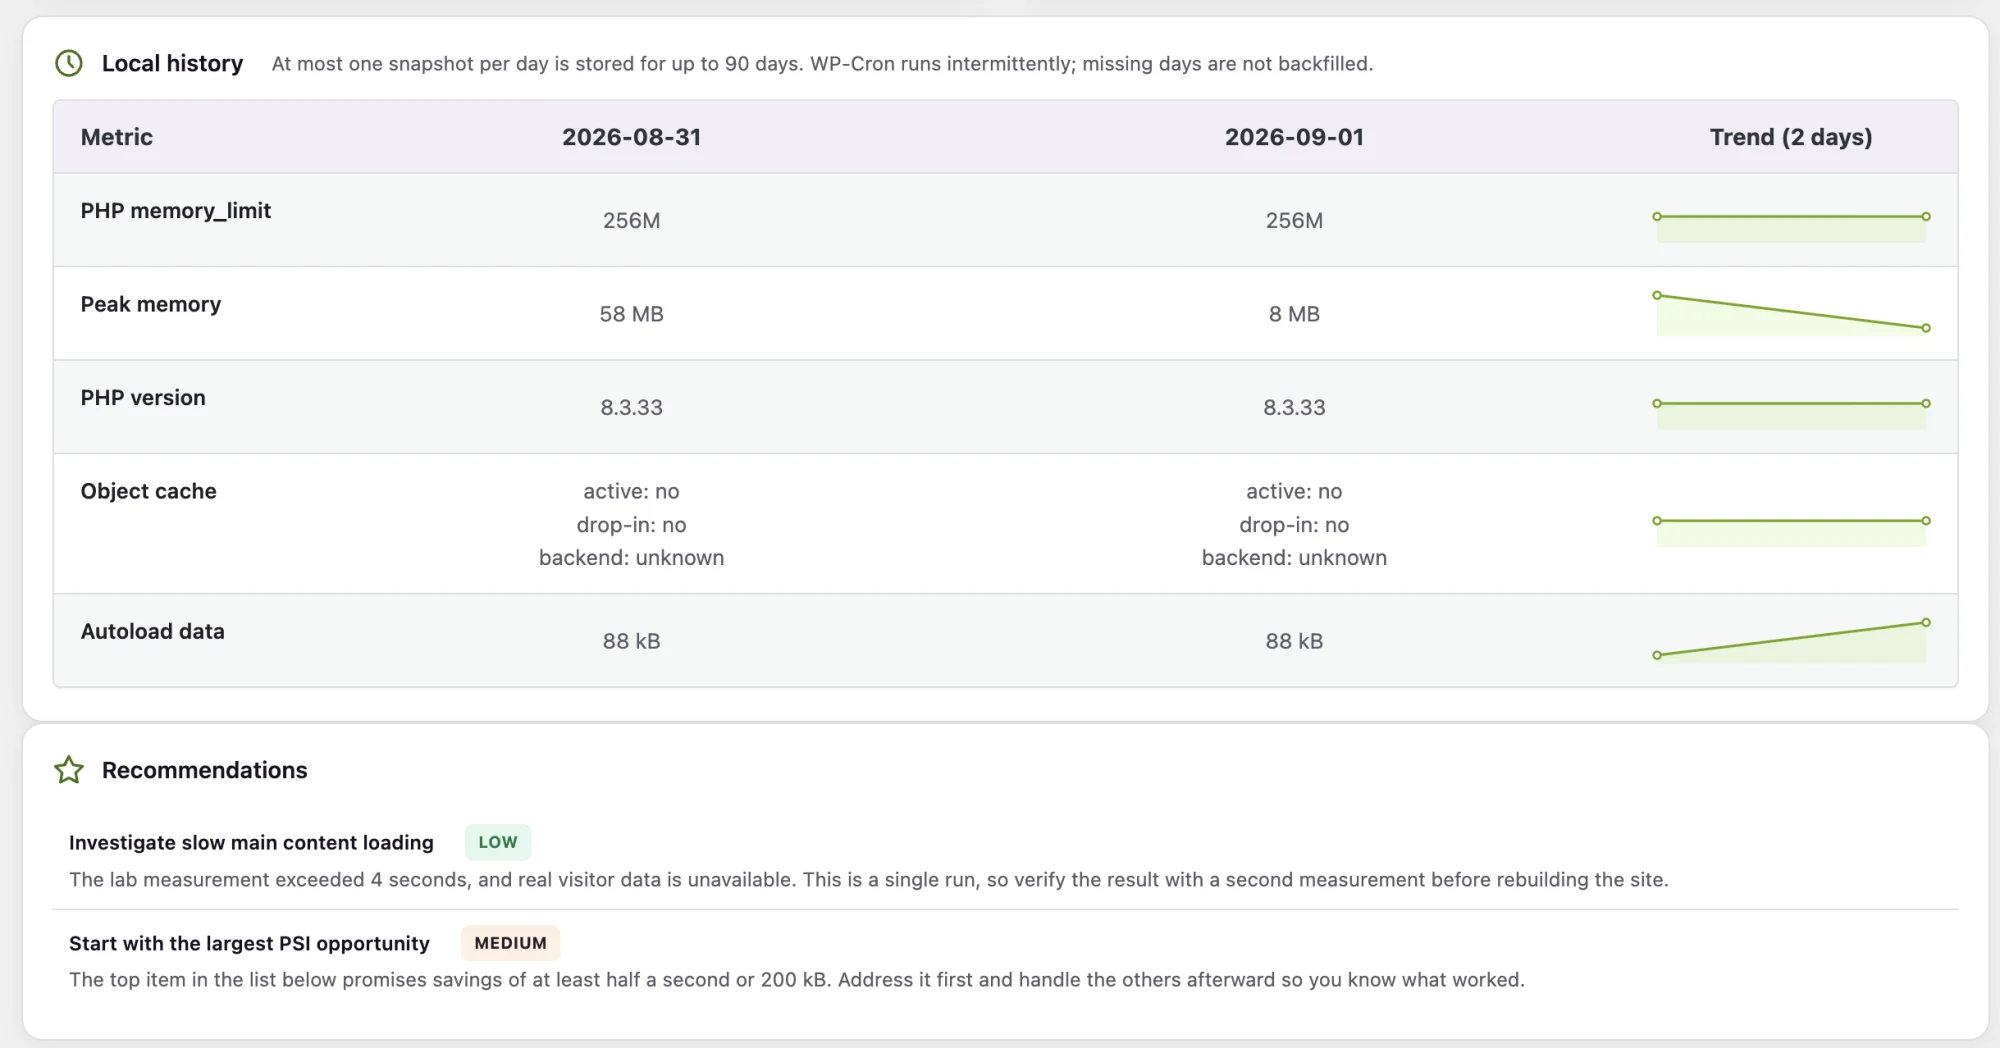Click the Object cache trend sparkline
Viewport: 2000px width, 1048px height.
click(x=1791, y=530)
